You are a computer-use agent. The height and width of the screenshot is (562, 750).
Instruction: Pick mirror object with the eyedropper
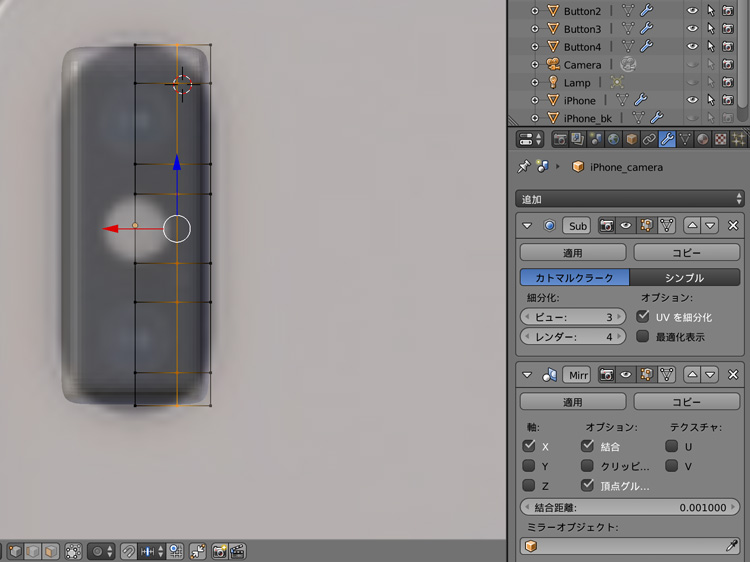[732, 546]
